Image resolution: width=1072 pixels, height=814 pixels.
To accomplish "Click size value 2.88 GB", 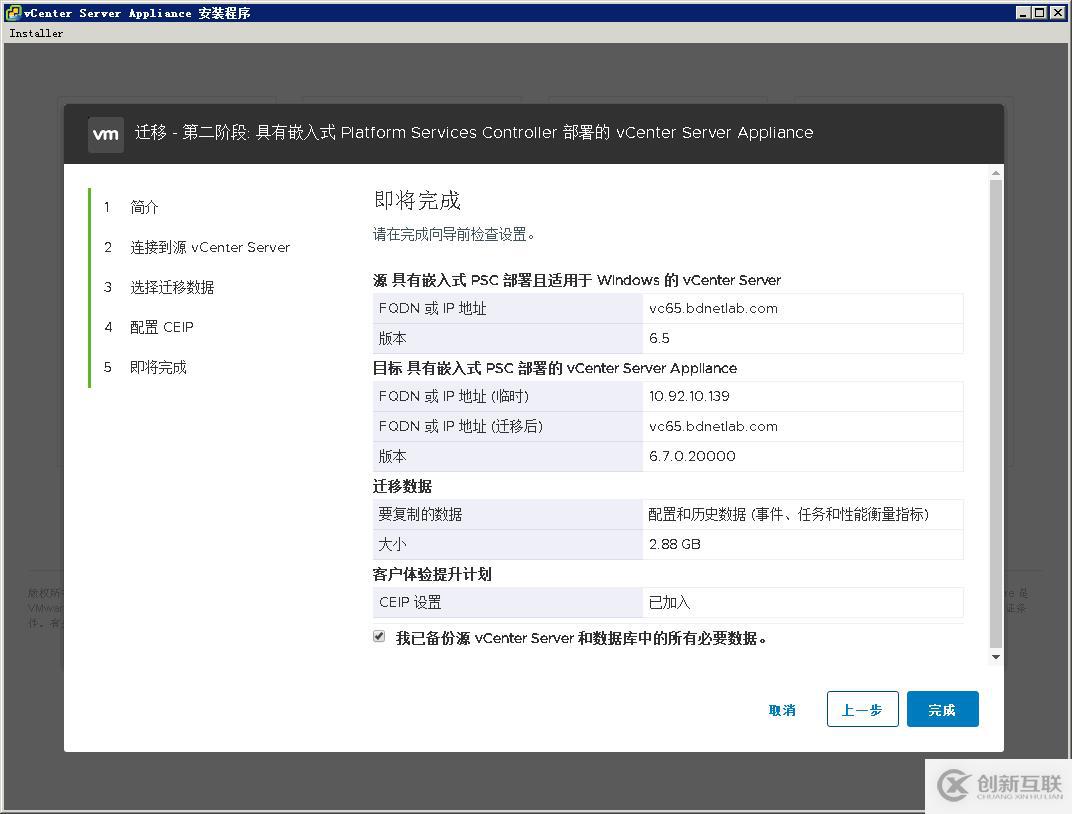I will (x=675, y=544).
